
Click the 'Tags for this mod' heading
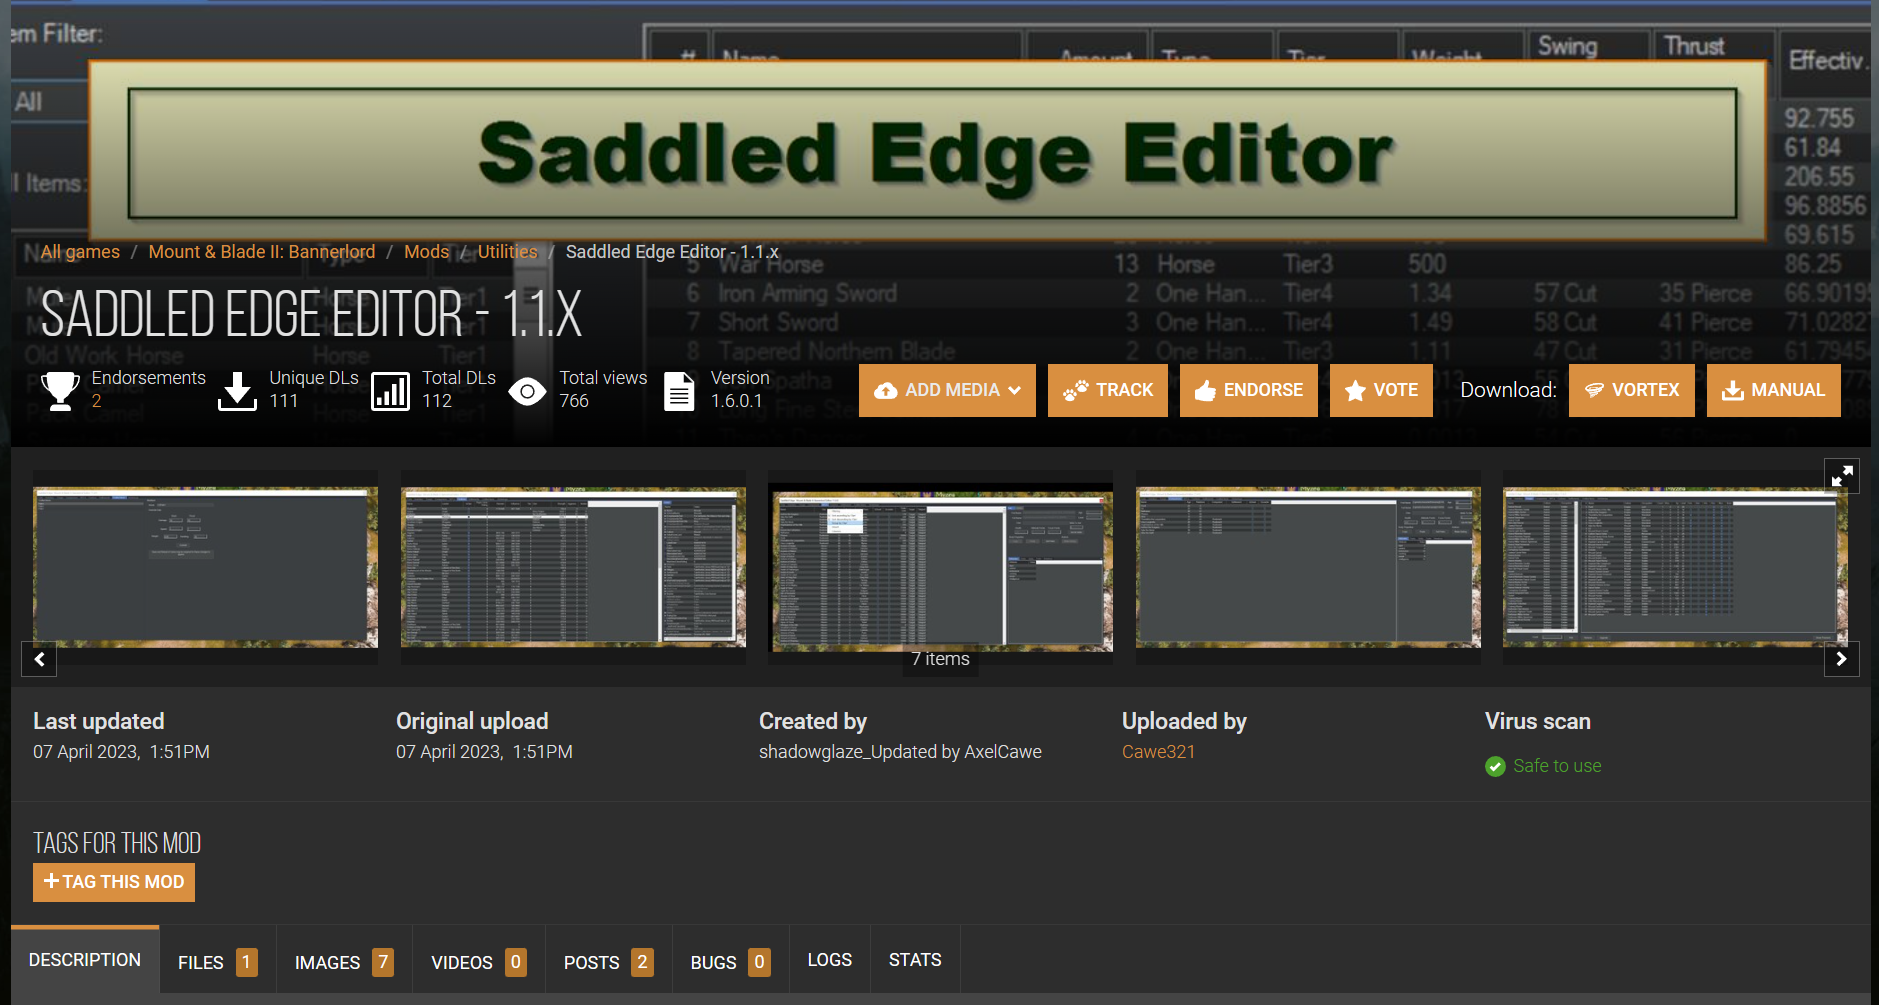[x=117, y=843]
